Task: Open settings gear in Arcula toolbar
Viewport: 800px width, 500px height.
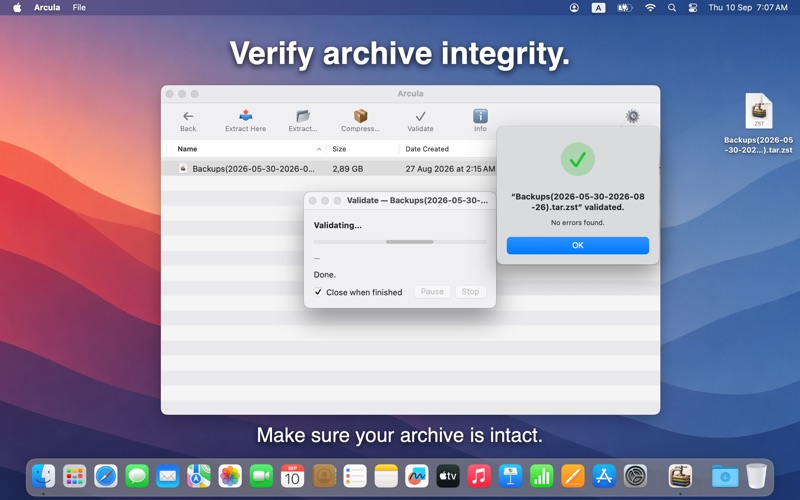Action: point(633,116)
